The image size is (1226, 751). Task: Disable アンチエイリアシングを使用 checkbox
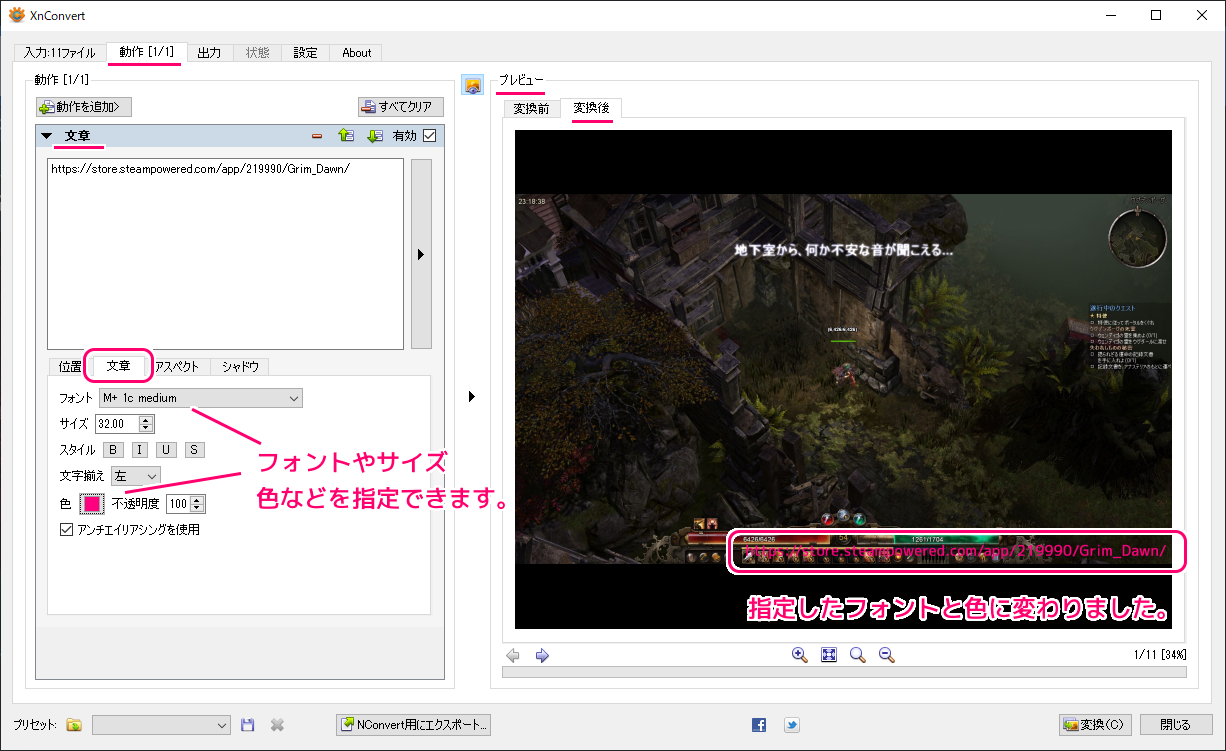pyautogui.click(x=67, y=530)
